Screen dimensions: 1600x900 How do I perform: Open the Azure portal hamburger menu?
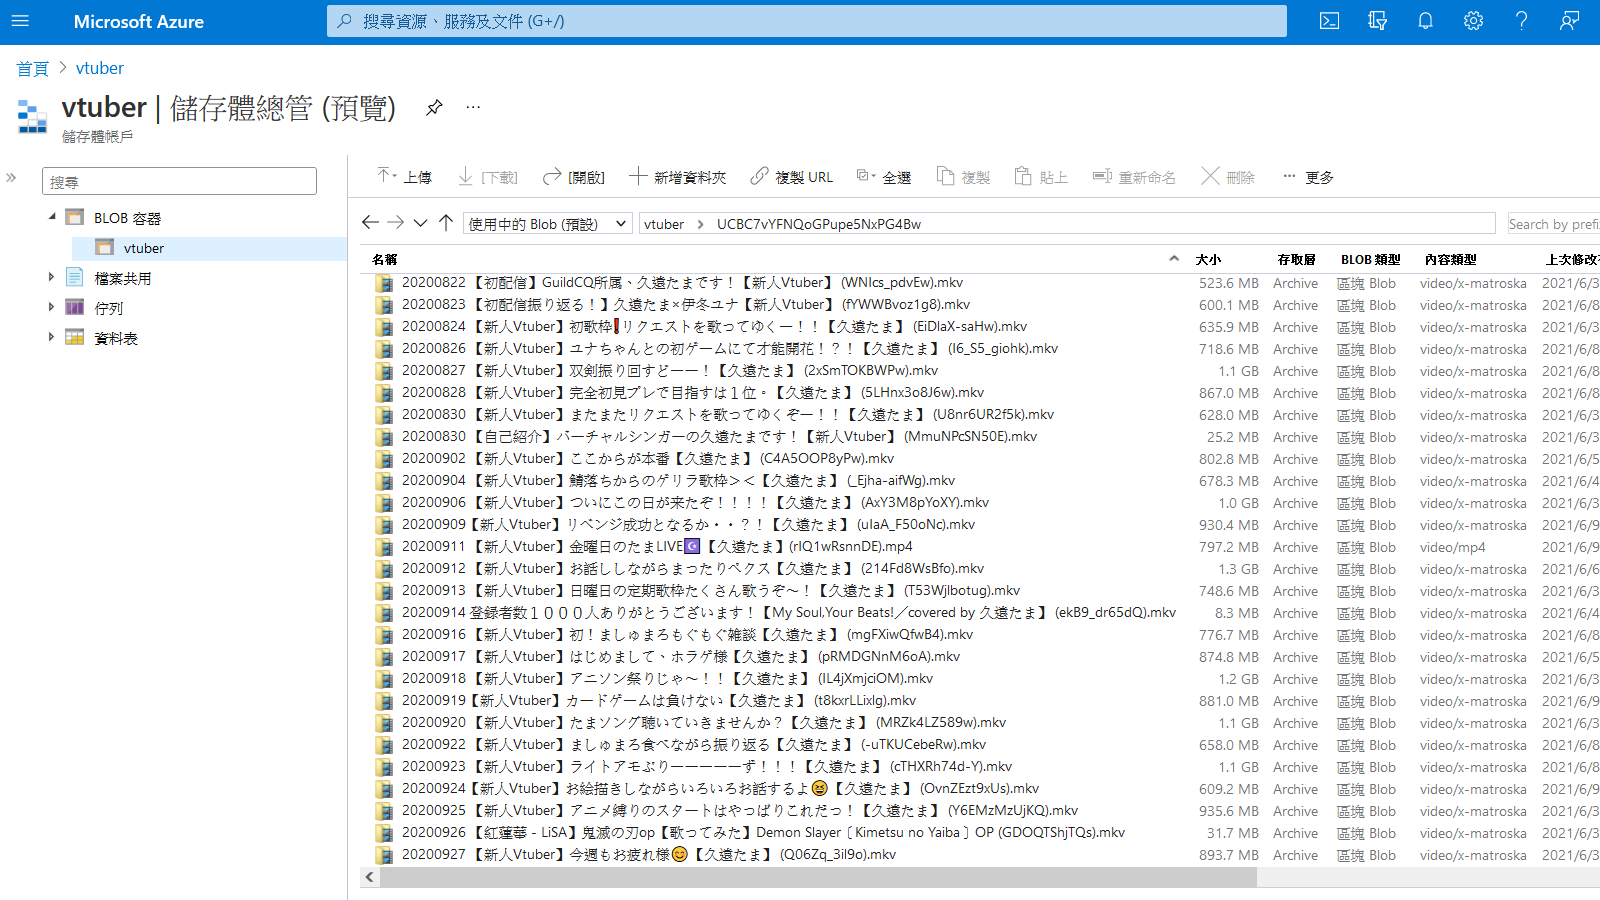pos(20,21)
